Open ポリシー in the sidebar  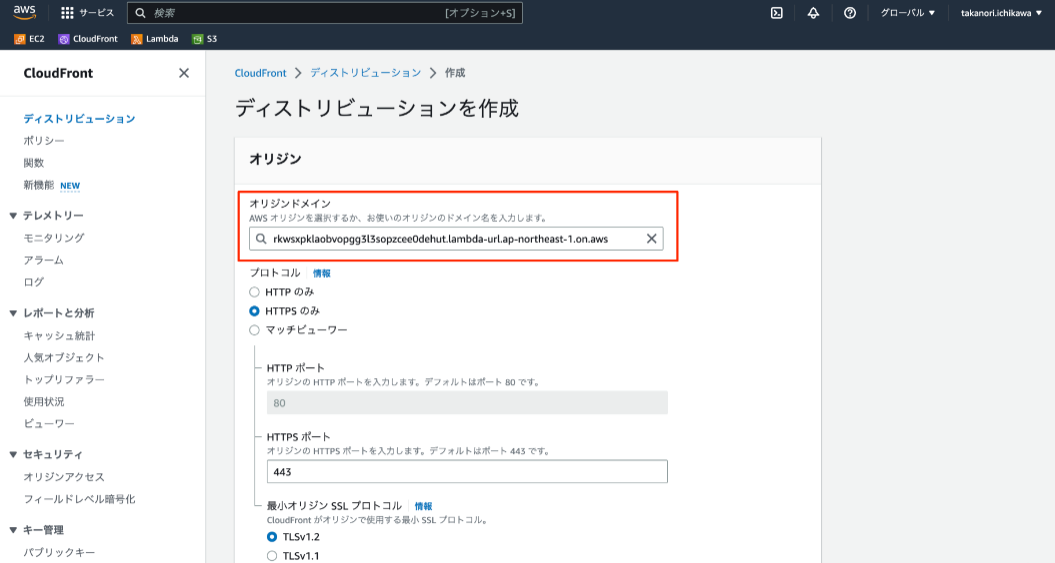44,141
